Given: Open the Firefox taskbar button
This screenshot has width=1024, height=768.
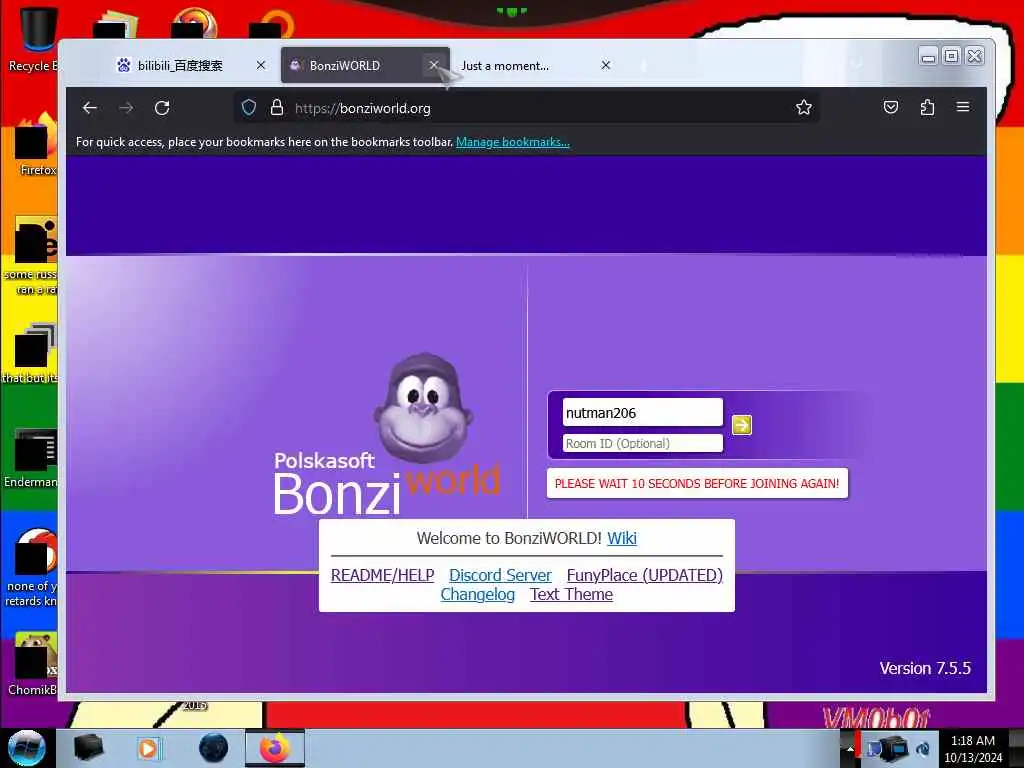Looking at the screenshot, I should (275, 748).
